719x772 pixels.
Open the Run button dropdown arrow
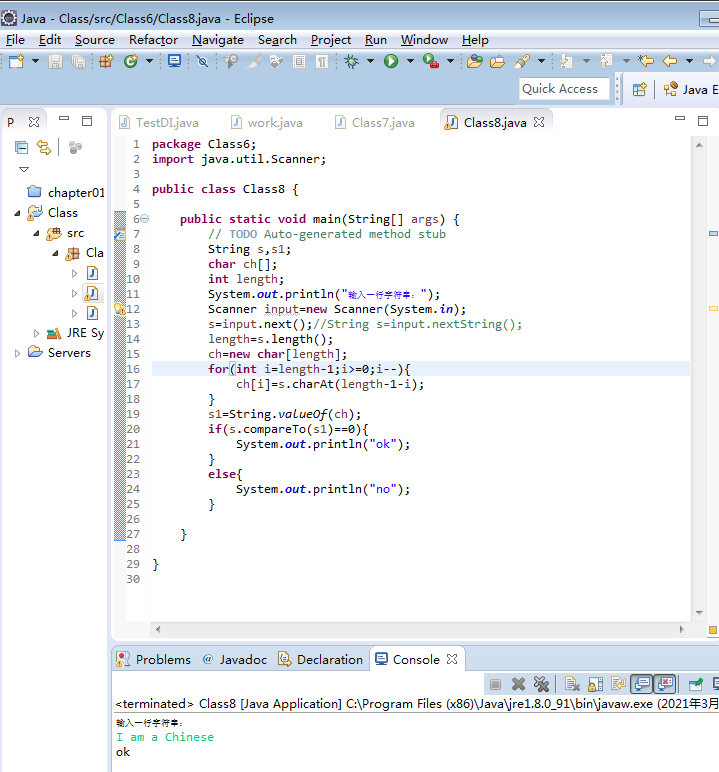click(x=409, y=62)
